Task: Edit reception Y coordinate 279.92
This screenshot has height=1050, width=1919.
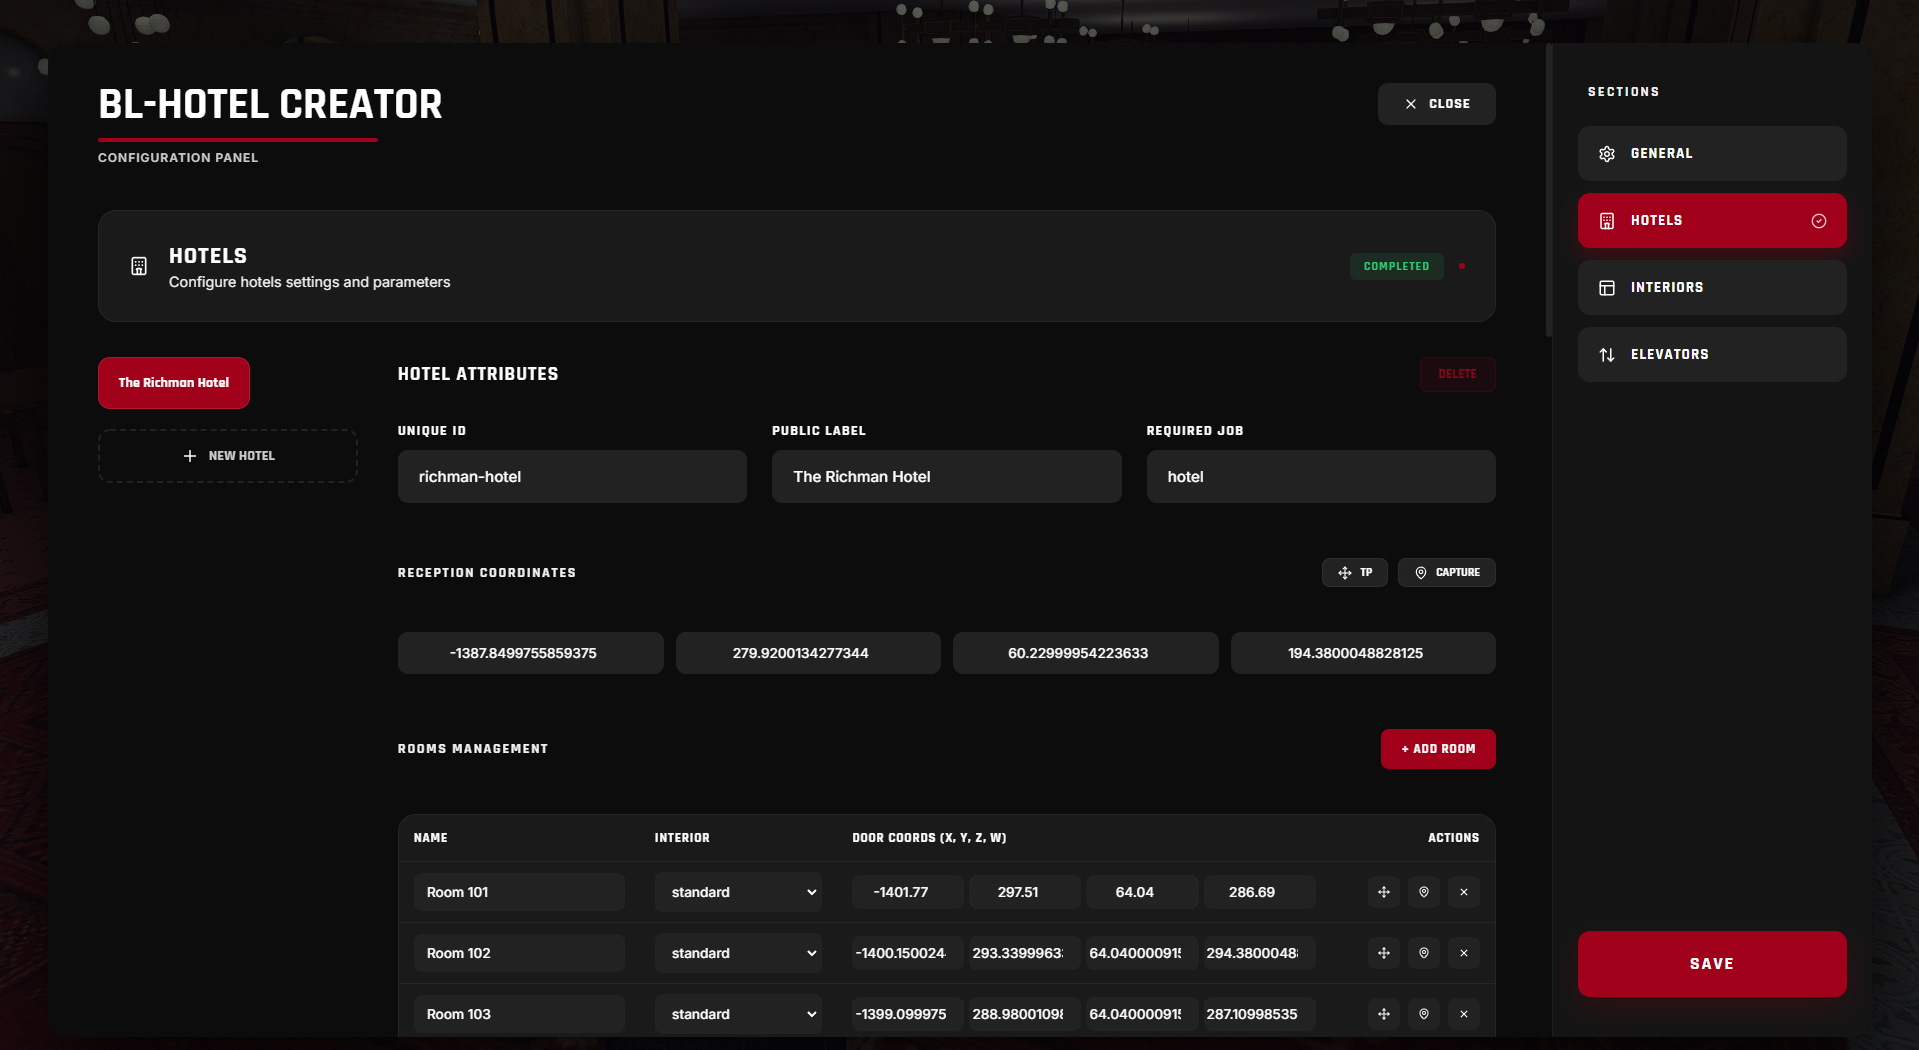Action: [x=808, y=653]
